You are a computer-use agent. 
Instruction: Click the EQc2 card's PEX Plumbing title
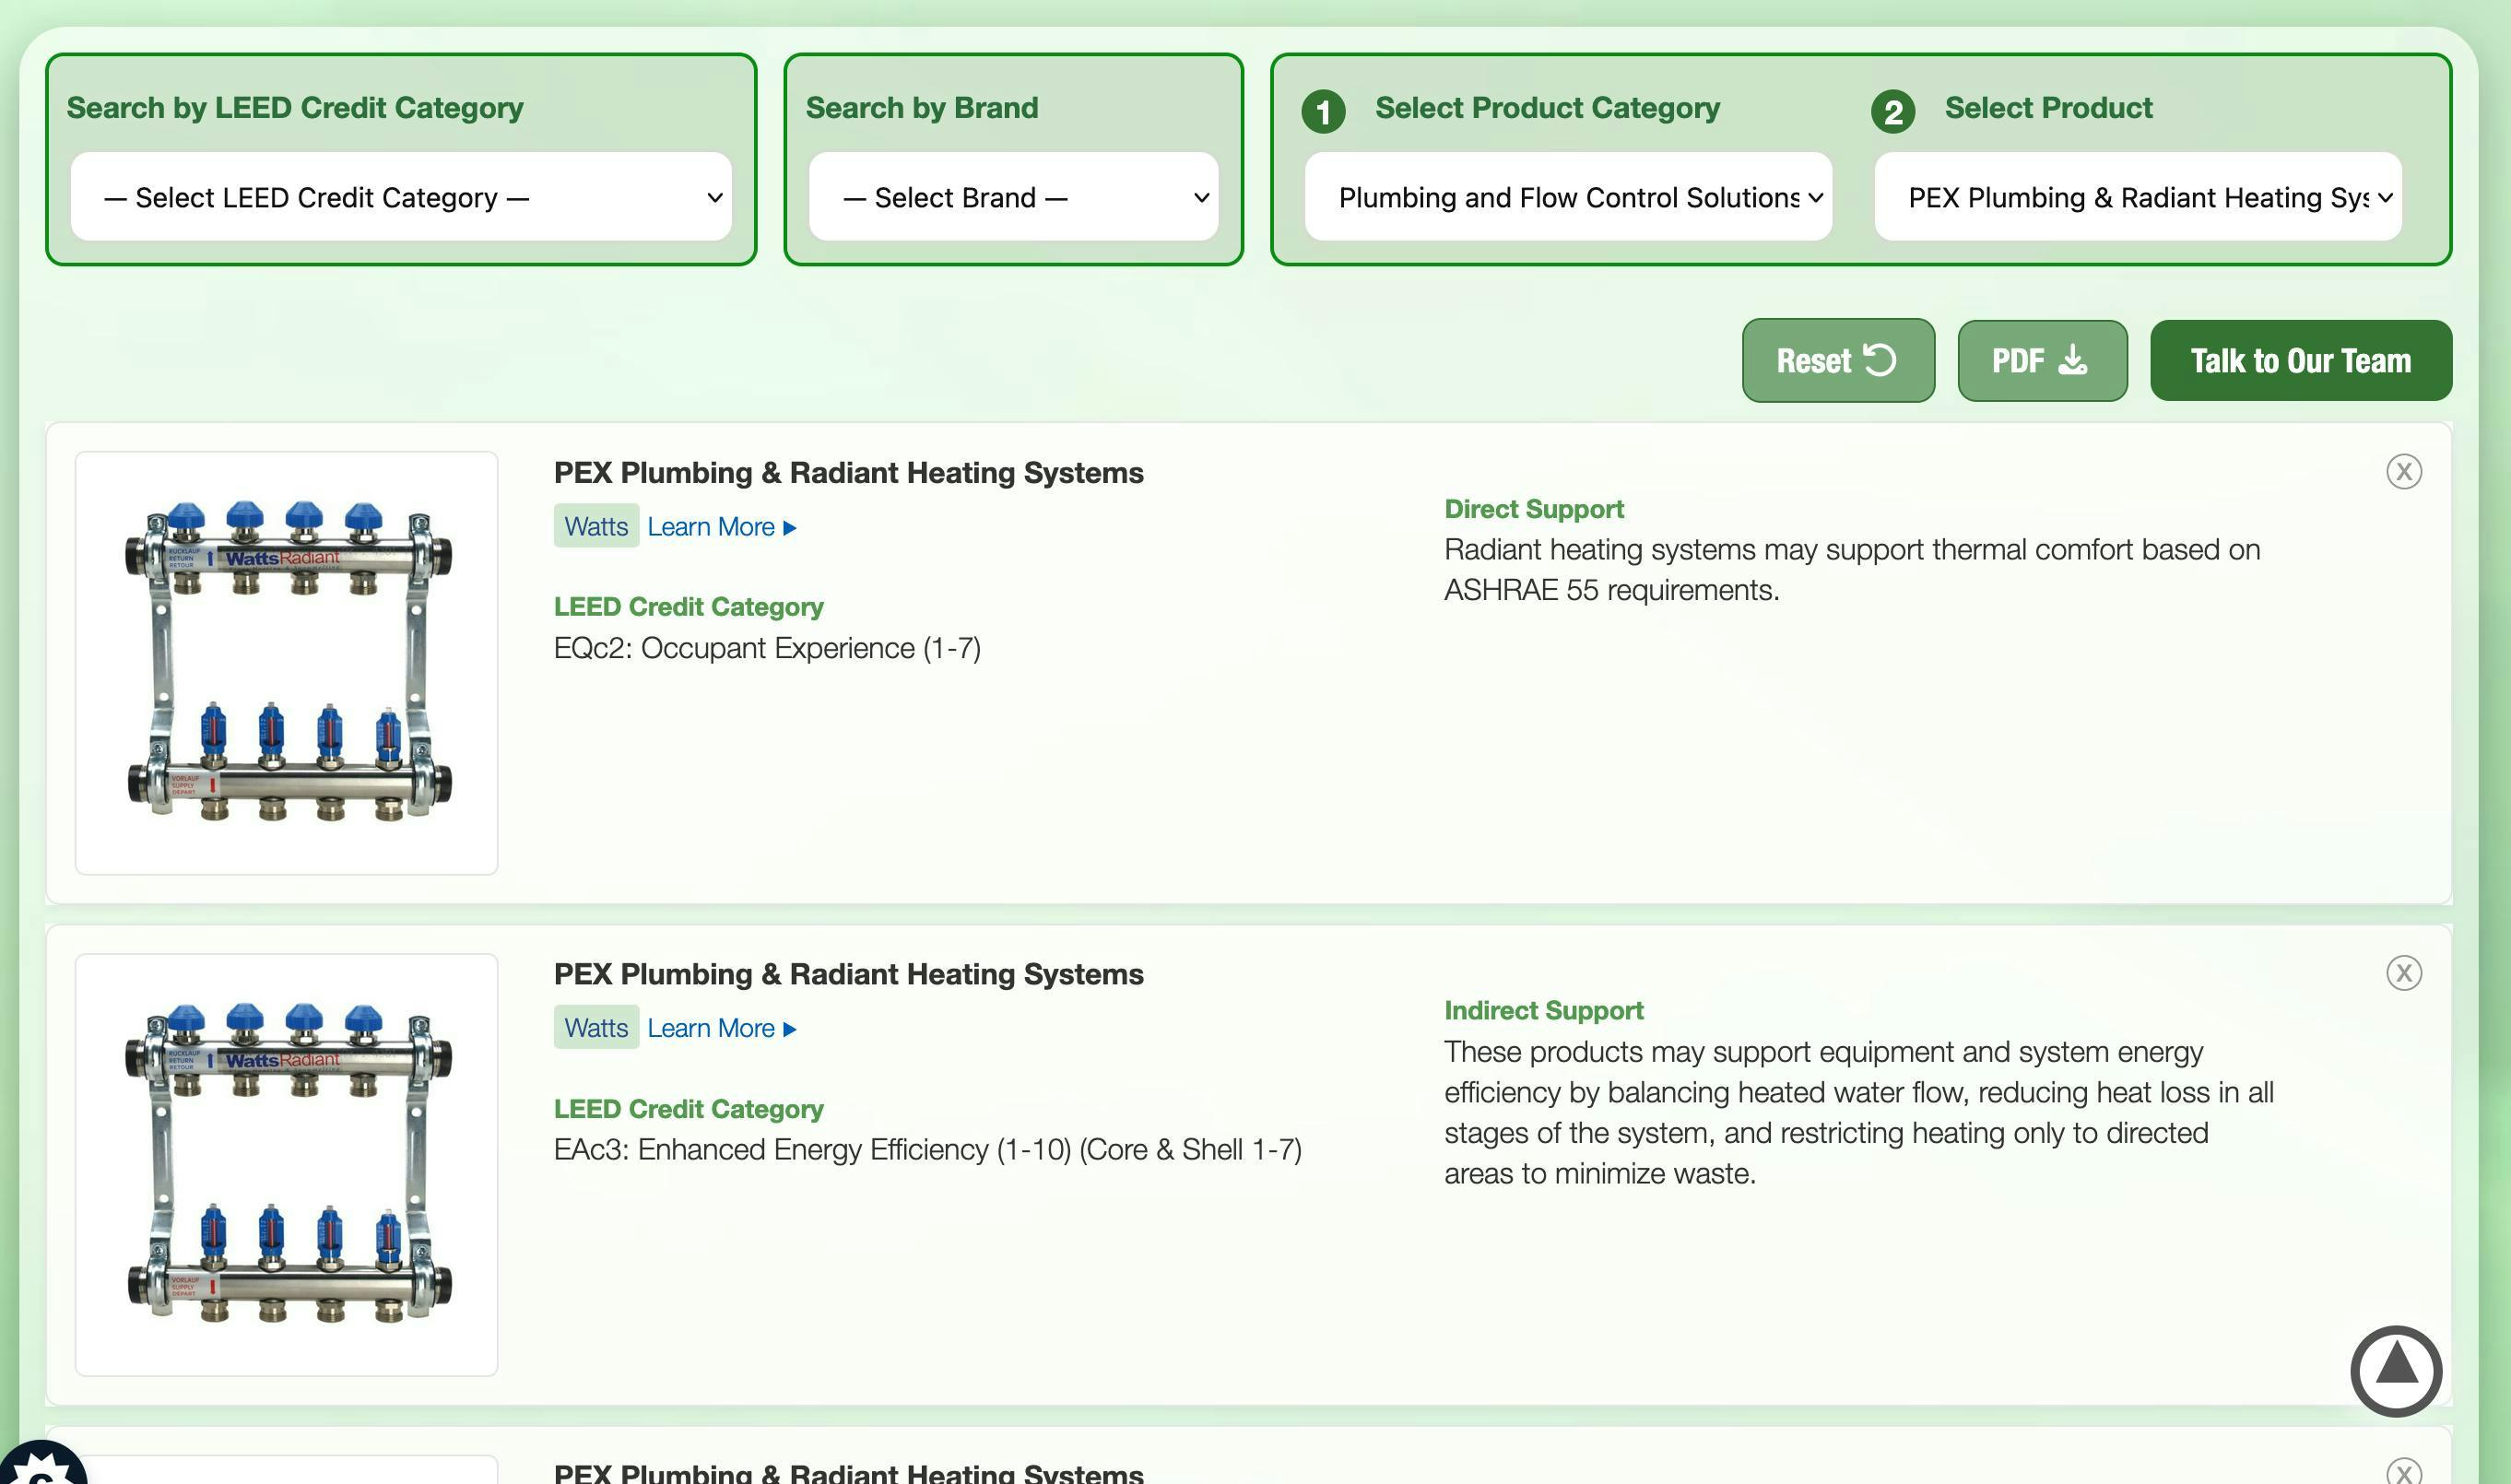849,473
